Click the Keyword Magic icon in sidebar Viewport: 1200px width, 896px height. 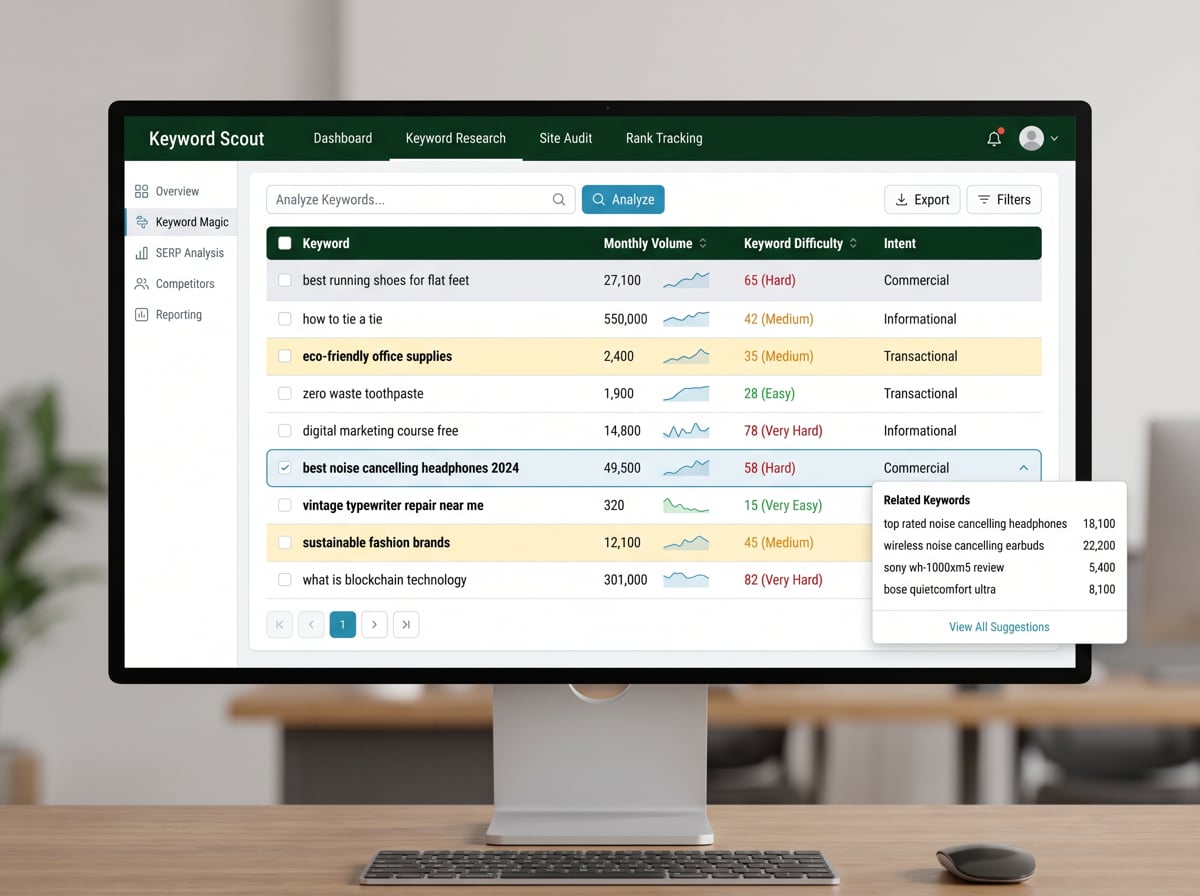point(141,222)
